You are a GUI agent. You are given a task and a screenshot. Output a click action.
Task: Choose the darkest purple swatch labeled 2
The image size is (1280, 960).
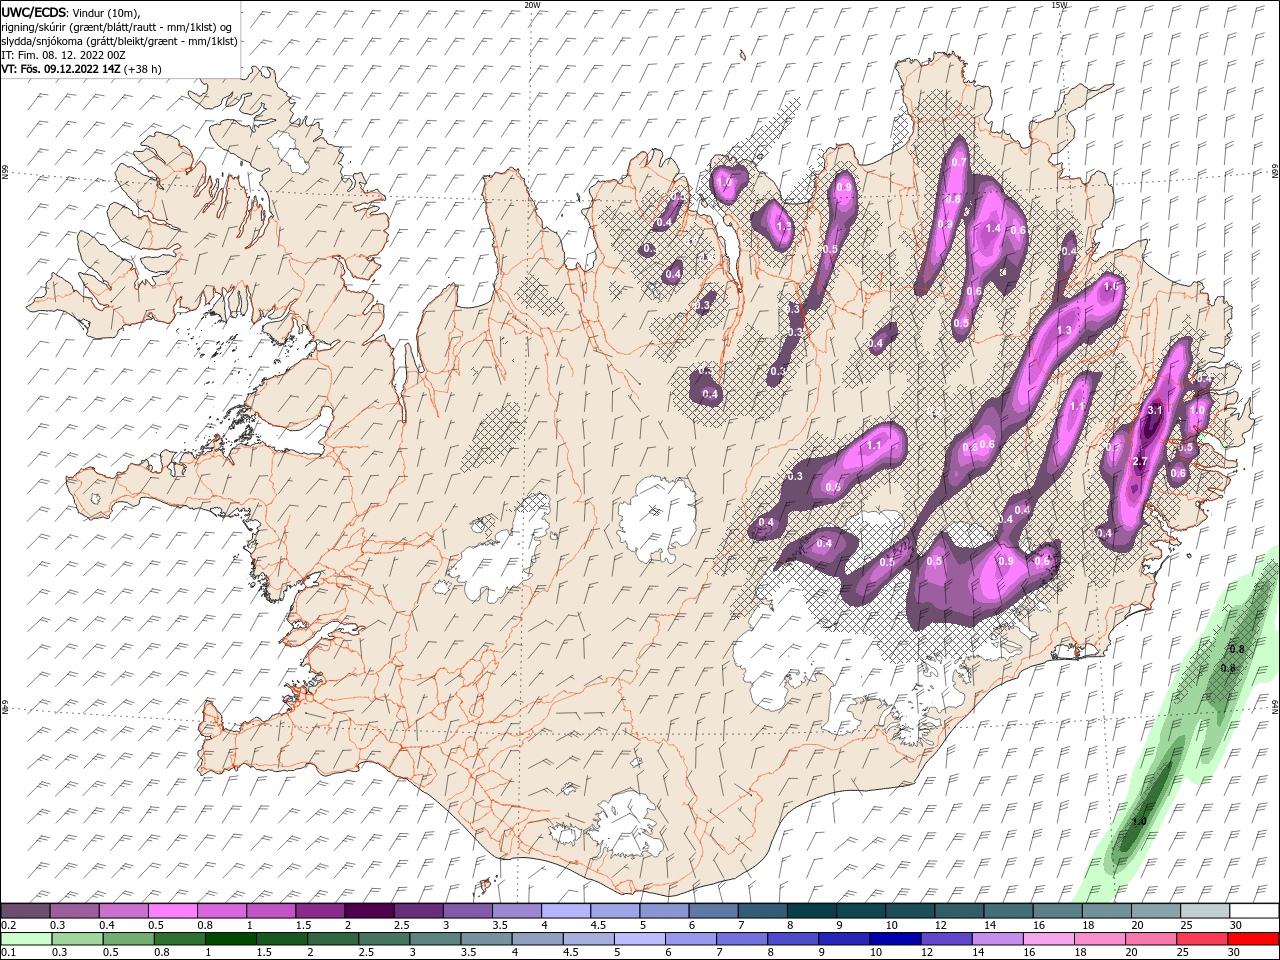(368, 911)
